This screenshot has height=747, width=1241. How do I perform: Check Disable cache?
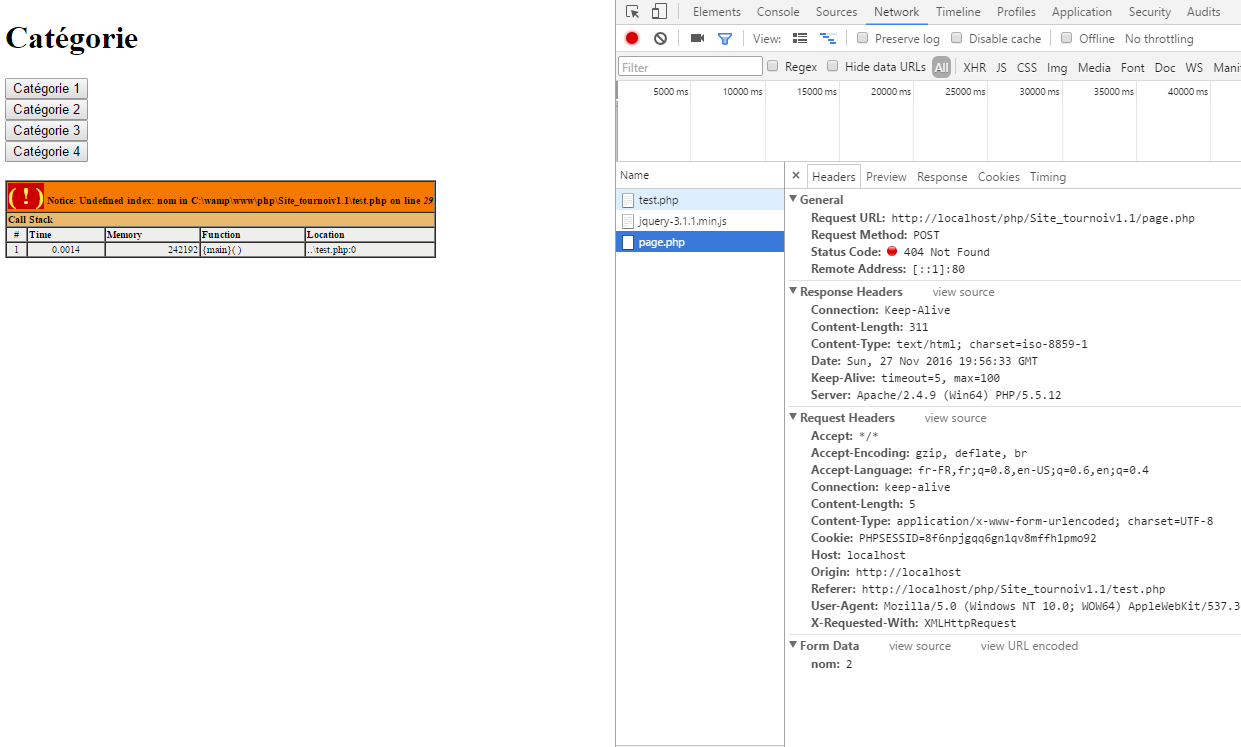coord(956,38)
